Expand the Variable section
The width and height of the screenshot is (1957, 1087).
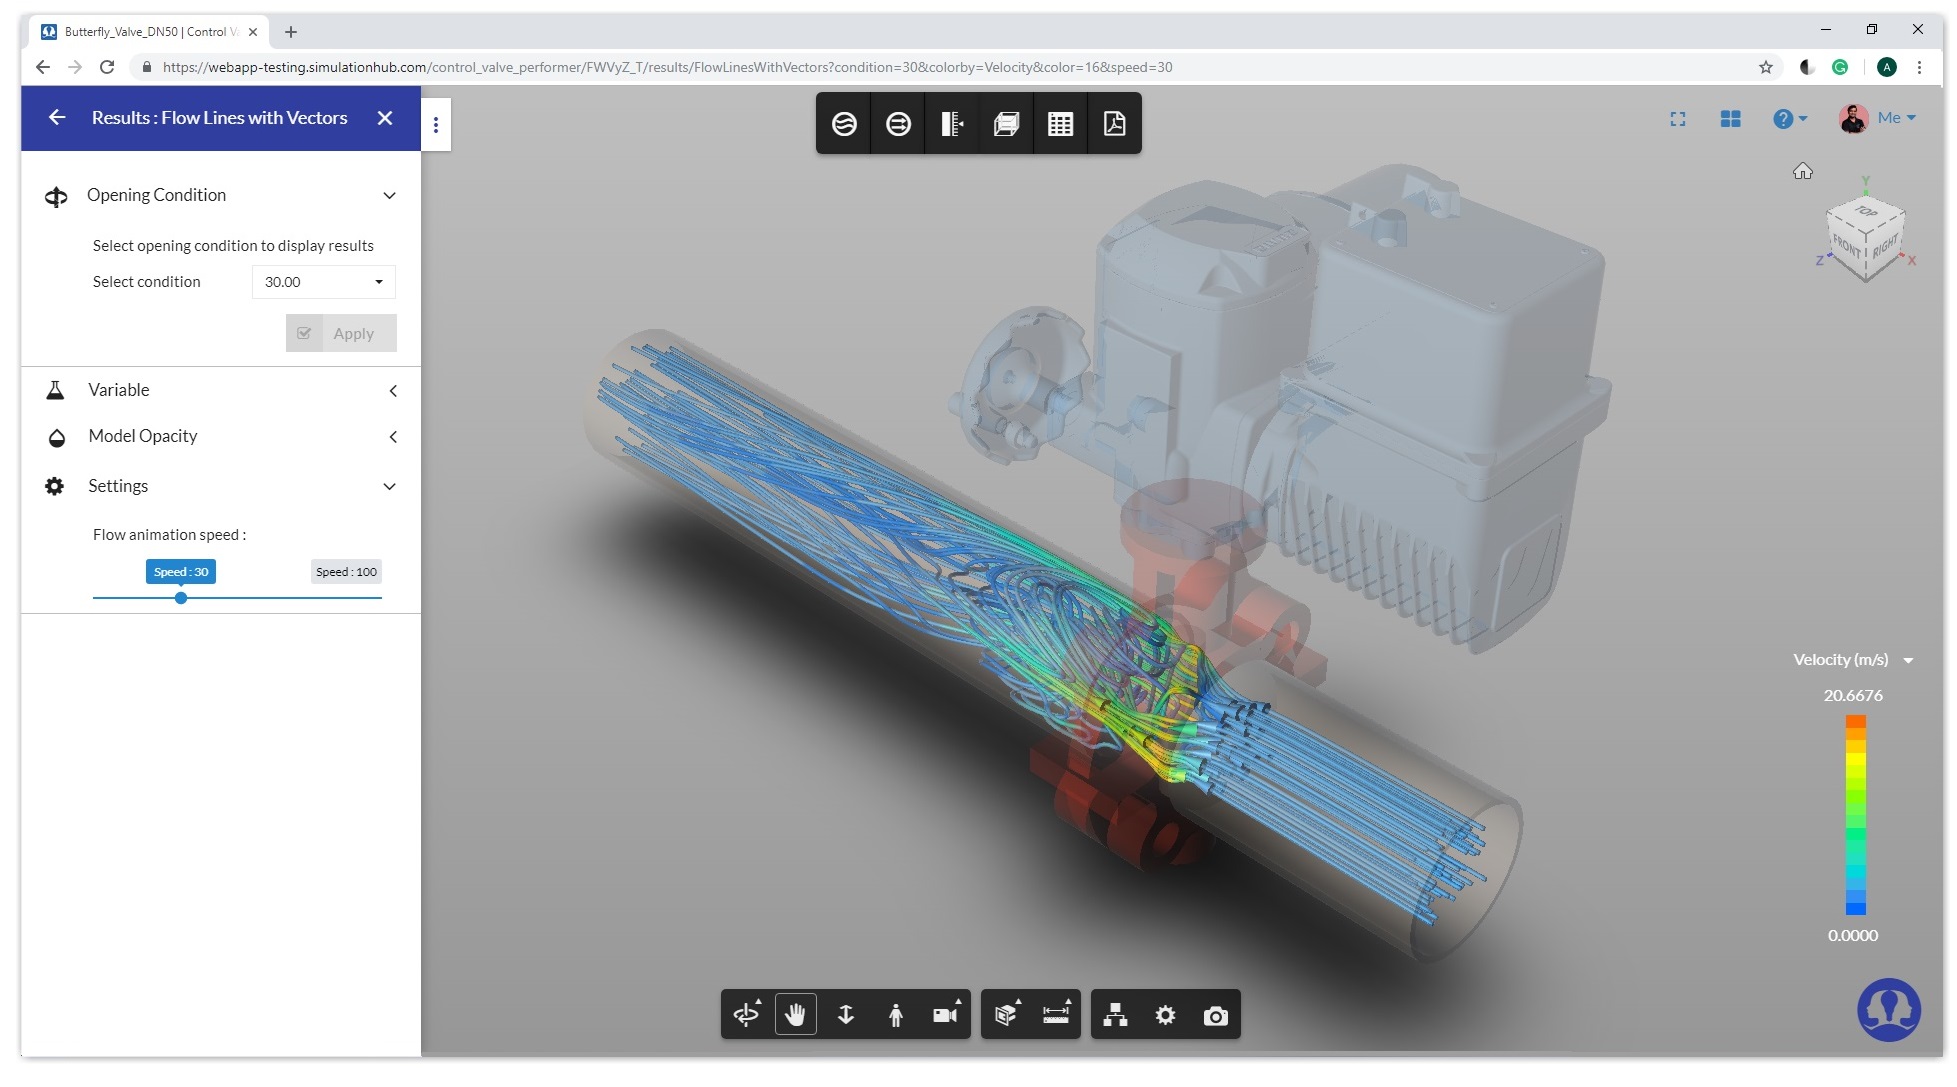393,390
